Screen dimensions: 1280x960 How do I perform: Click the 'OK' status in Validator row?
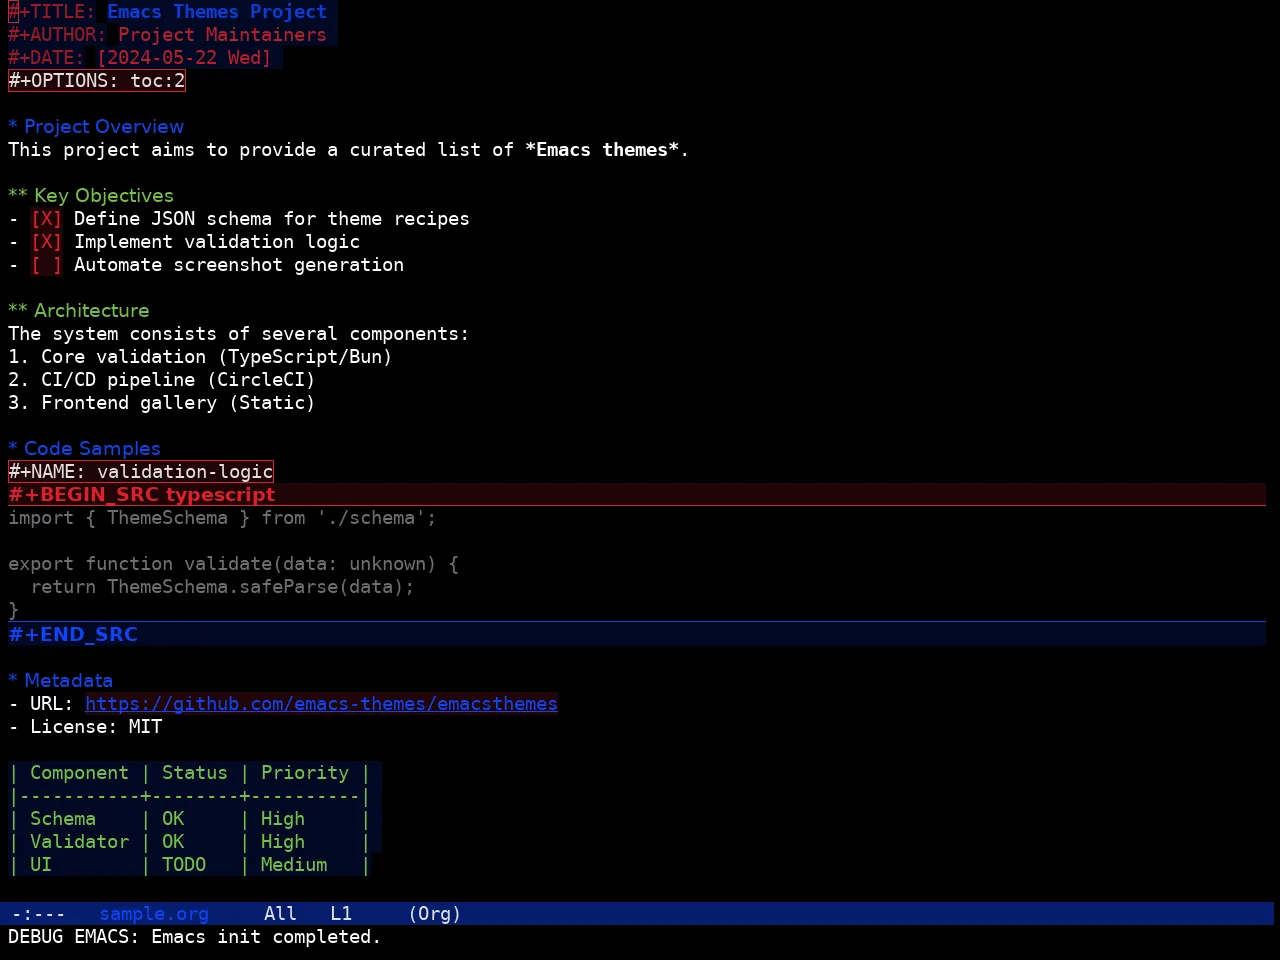click(173, 842)
